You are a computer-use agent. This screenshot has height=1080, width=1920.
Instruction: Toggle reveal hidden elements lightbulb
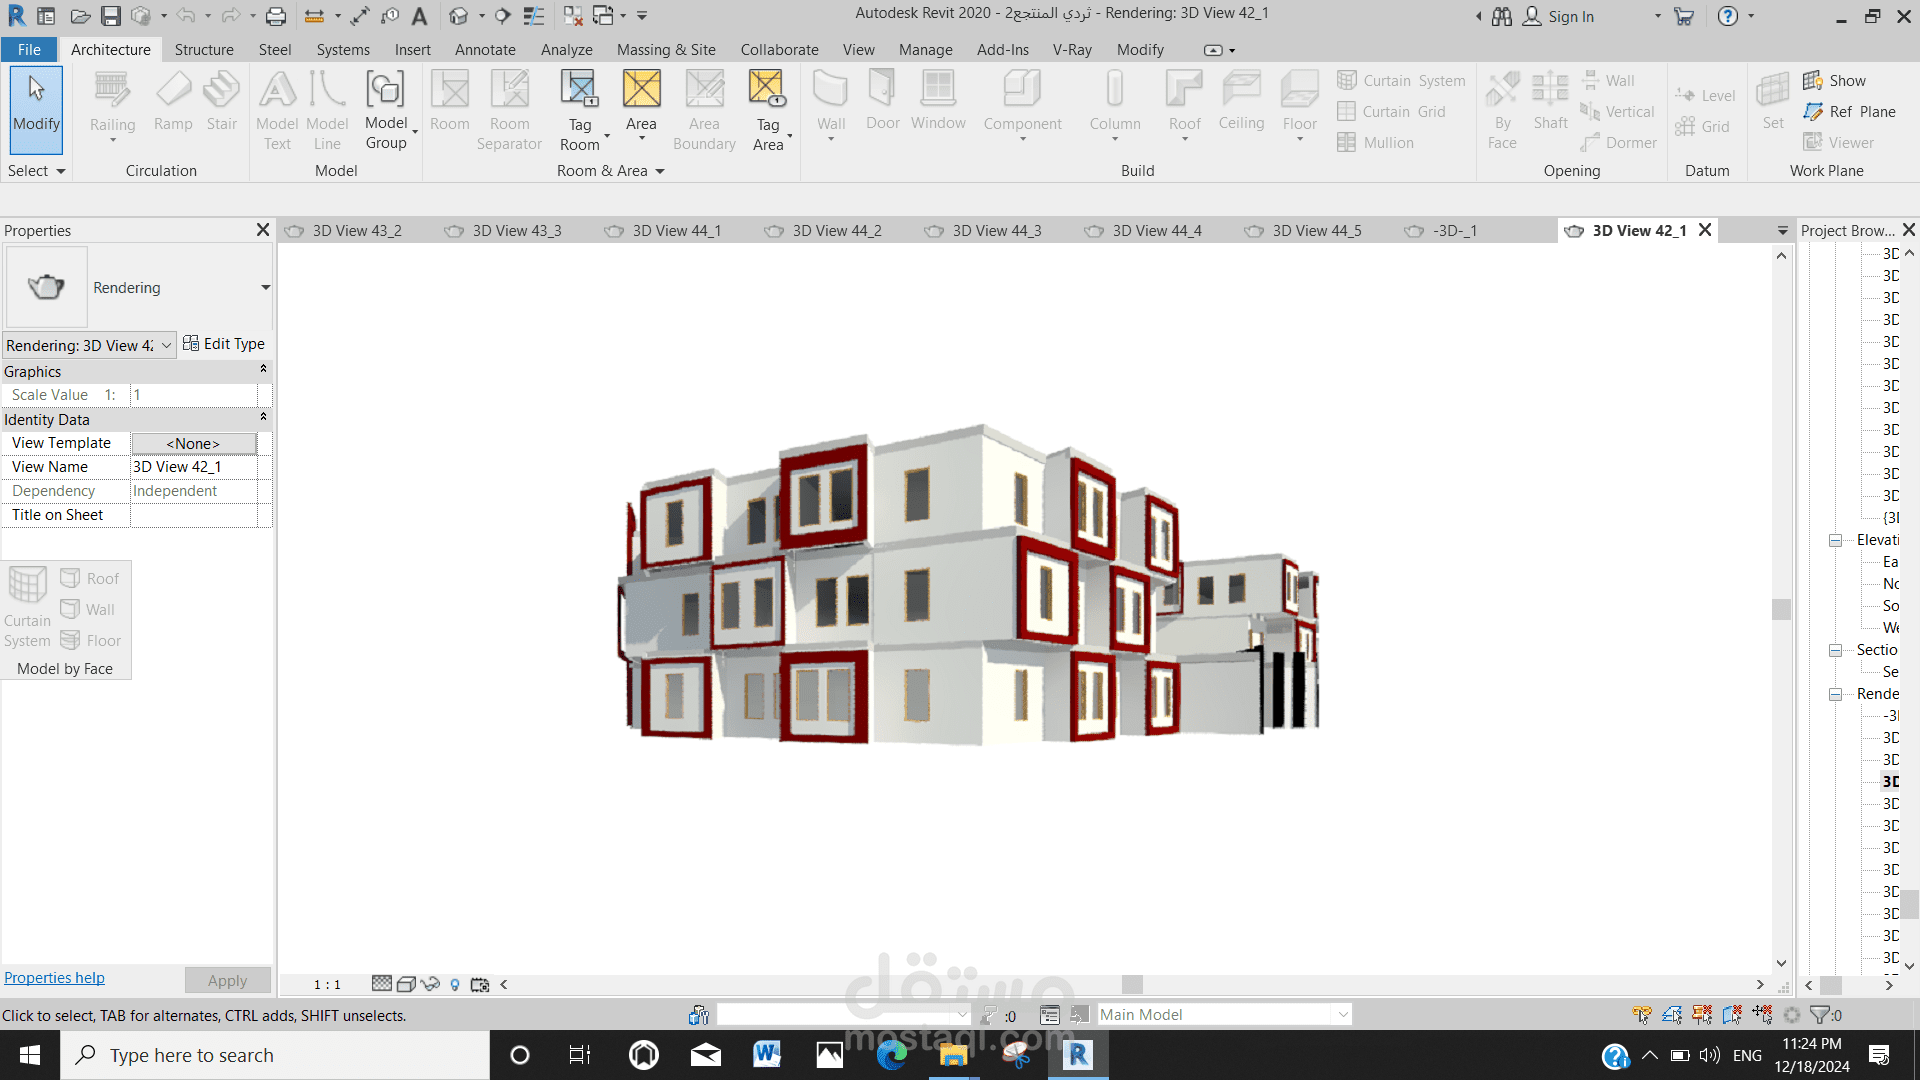pyautogui.click(x=455, y=984)
